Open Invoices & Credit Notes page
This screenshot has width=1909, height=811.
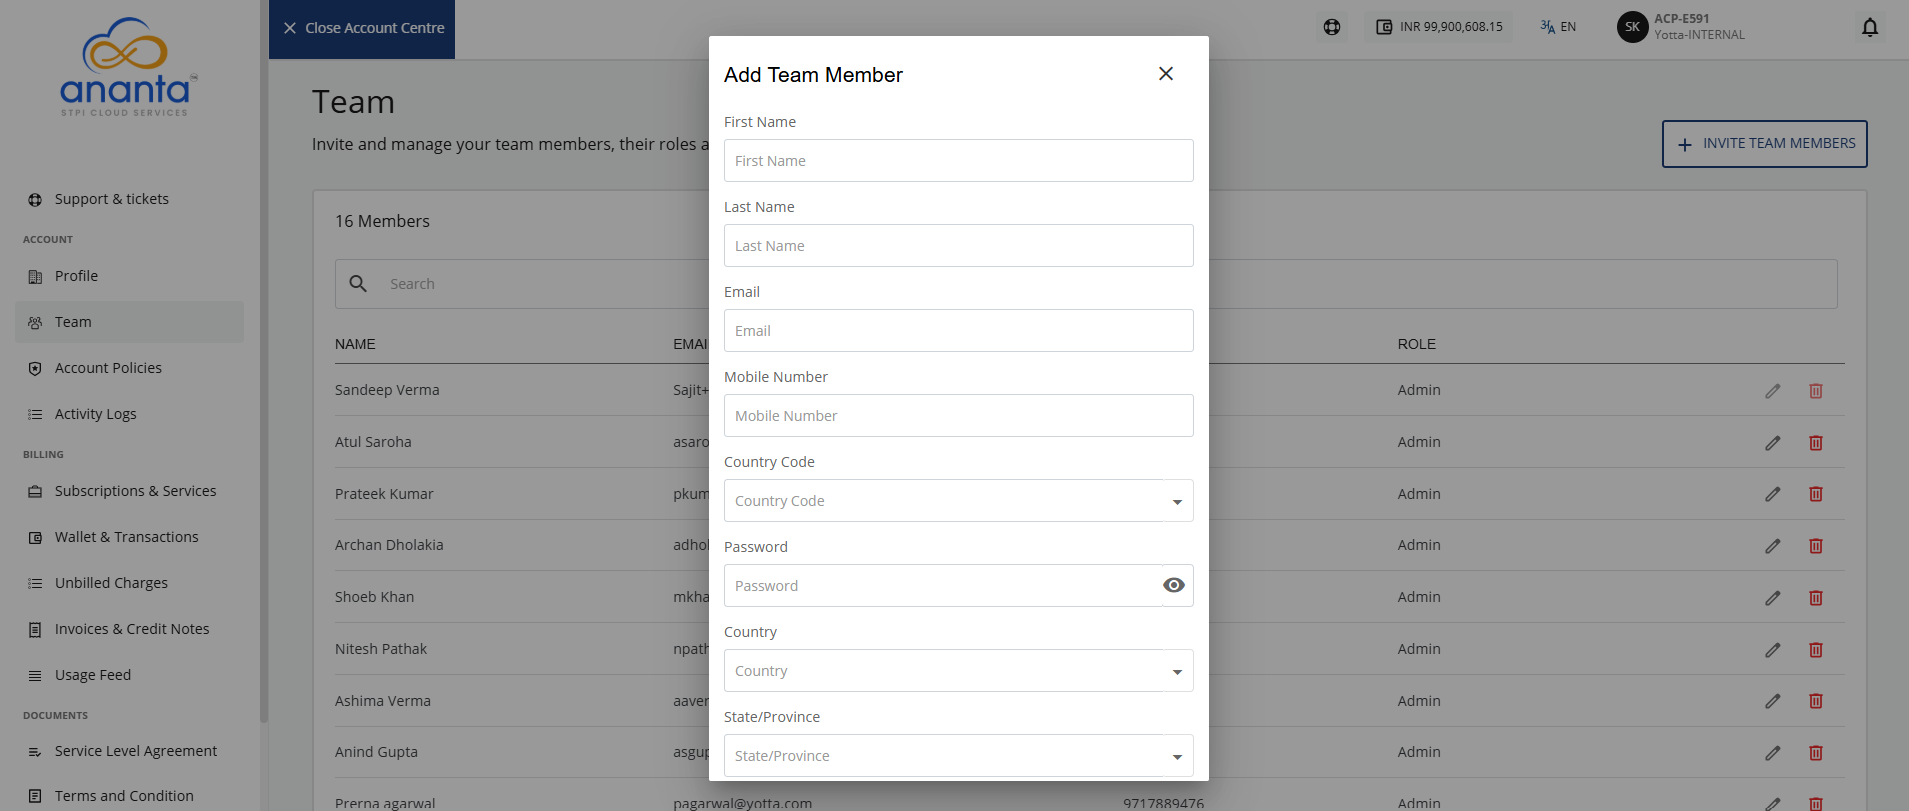tap(129, 629)
